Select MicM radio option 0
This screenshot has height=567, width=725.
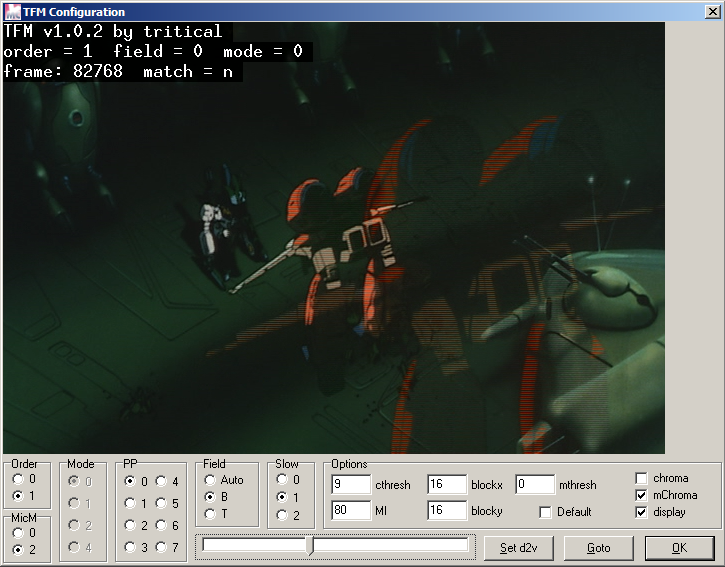(18, 533)
